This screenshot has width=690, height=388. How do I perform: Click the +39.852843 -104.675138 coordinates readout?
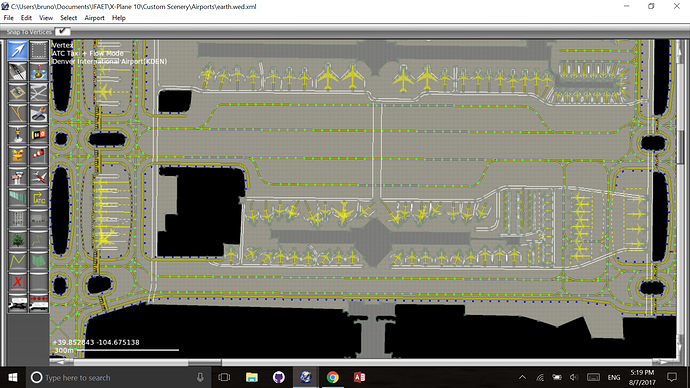[x=96, y=342]
